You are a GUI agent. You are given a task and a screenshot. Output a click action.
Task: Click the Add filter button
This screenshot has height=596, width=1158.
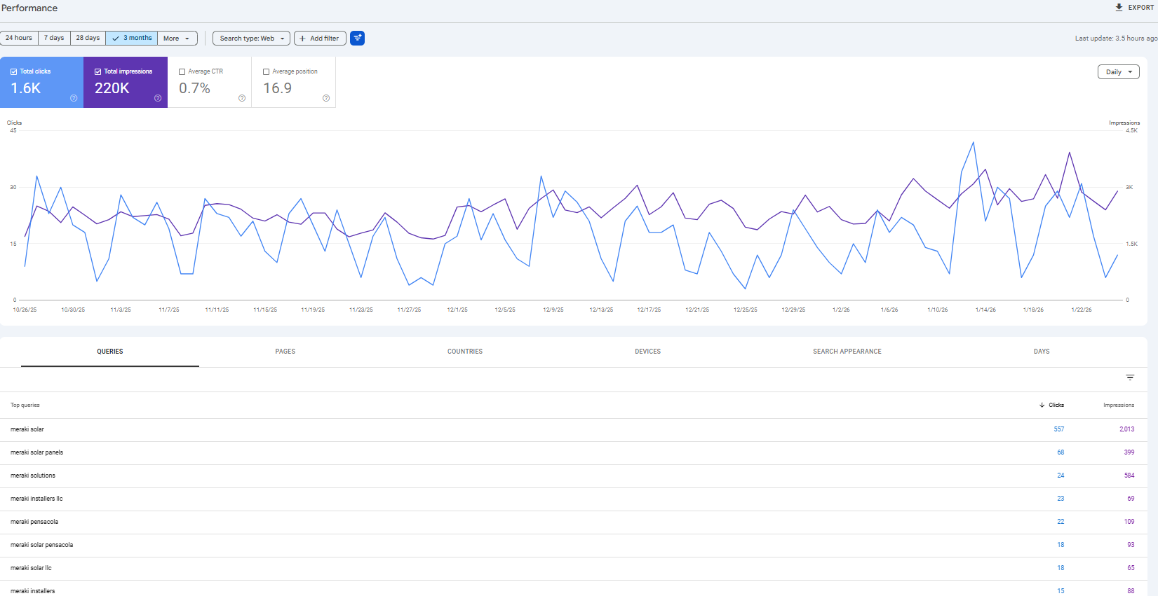pyautogui.click(x=320, y=38)
